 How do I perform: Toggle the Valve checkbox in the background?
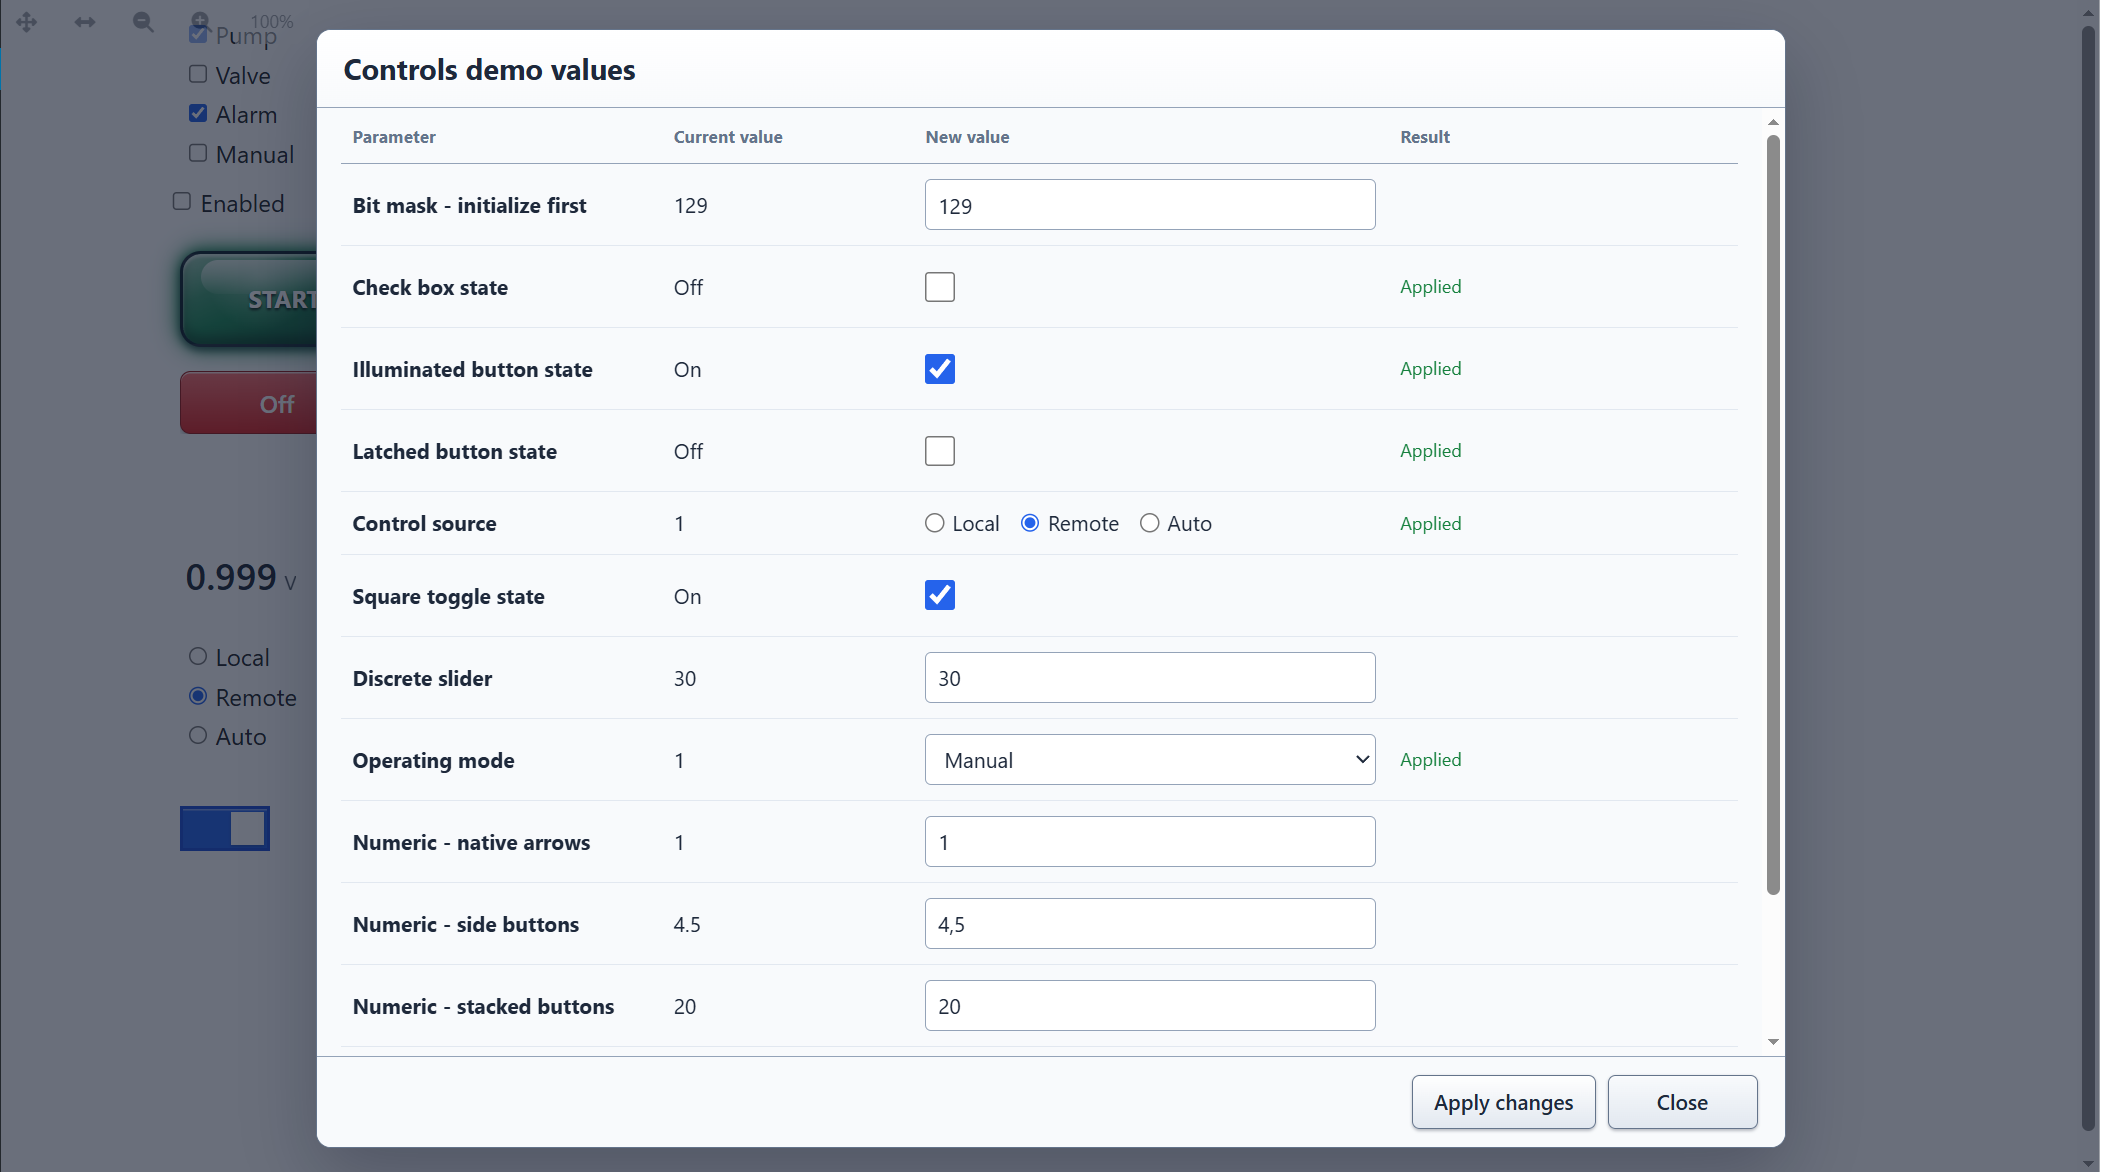tap(198, 74)
